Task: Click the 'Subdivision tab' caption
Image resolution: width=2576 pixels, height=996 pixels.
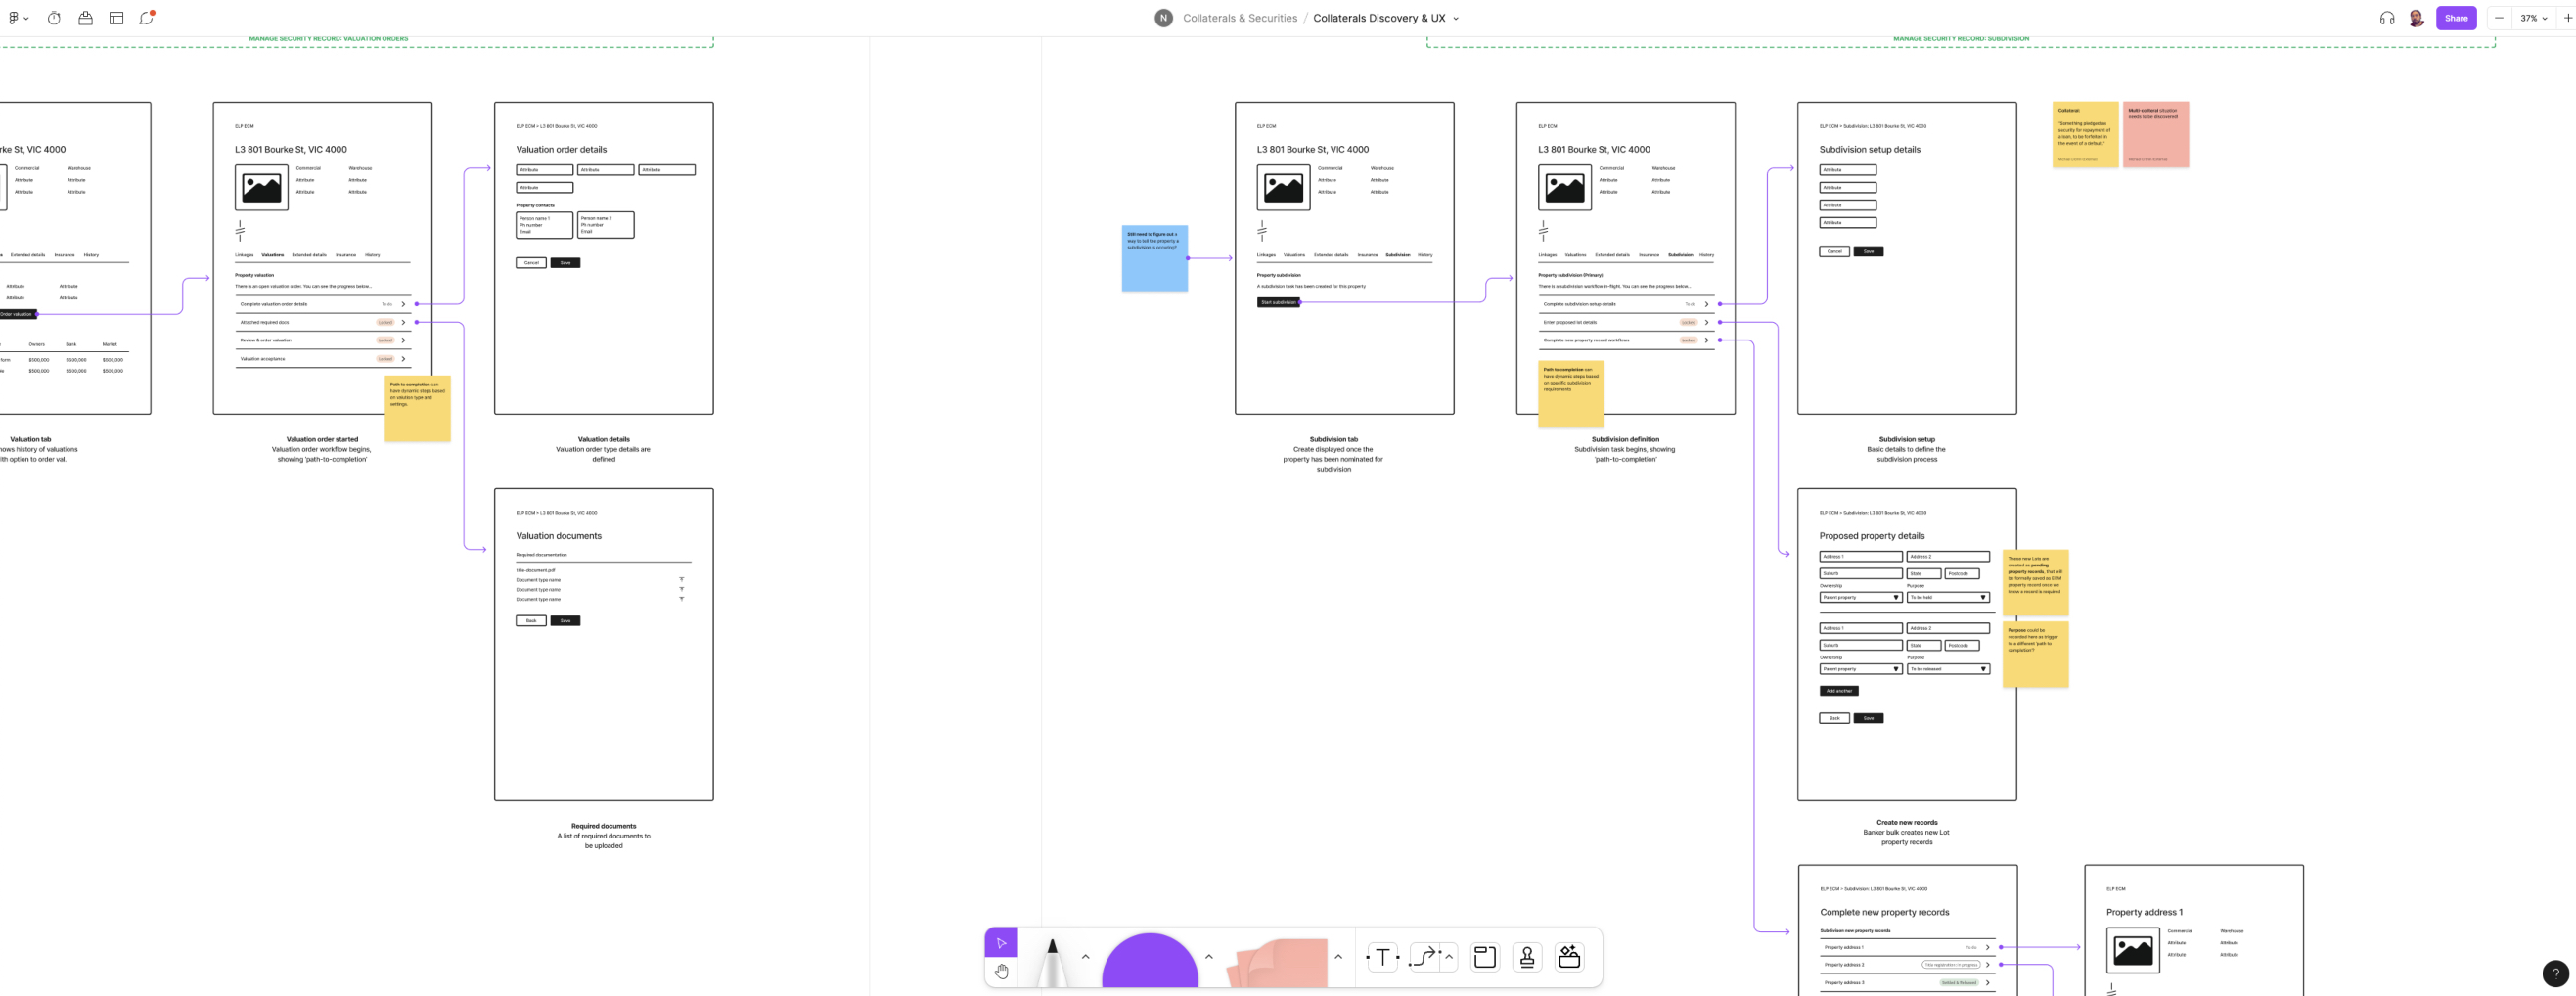Action: pos(1333,439)
